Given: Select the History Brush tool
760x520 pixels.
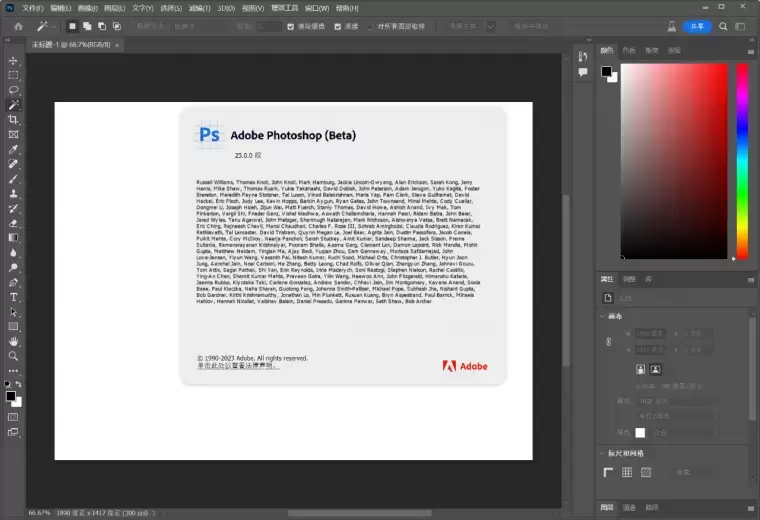Looking at the screenshot, I should coord(13,208).
